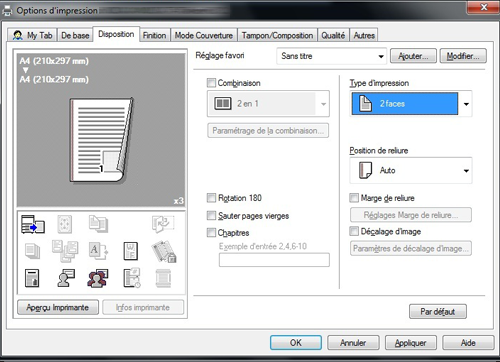The image size is (500, 362).
Task: Open help with the Aide button
Action: click(x=468, y=342)
